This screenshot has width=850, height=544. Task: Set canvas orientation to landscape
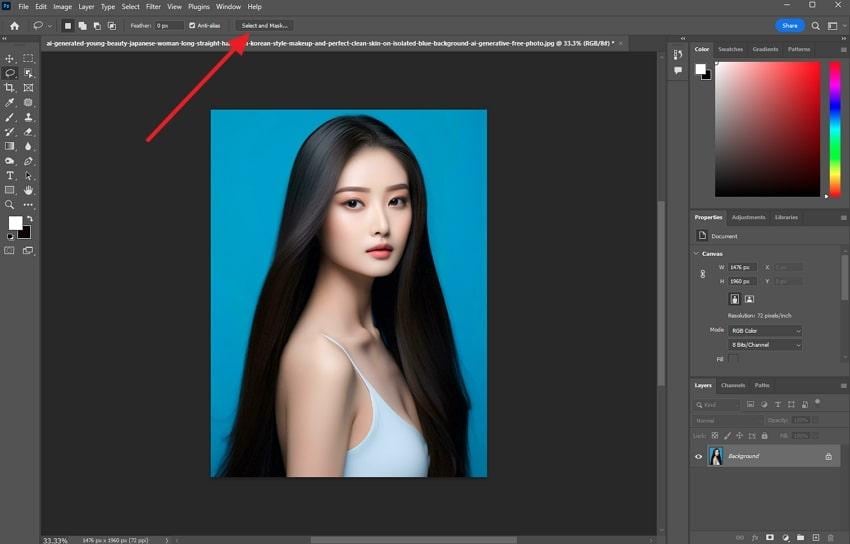pyautogui.click(x=749, y=299)
